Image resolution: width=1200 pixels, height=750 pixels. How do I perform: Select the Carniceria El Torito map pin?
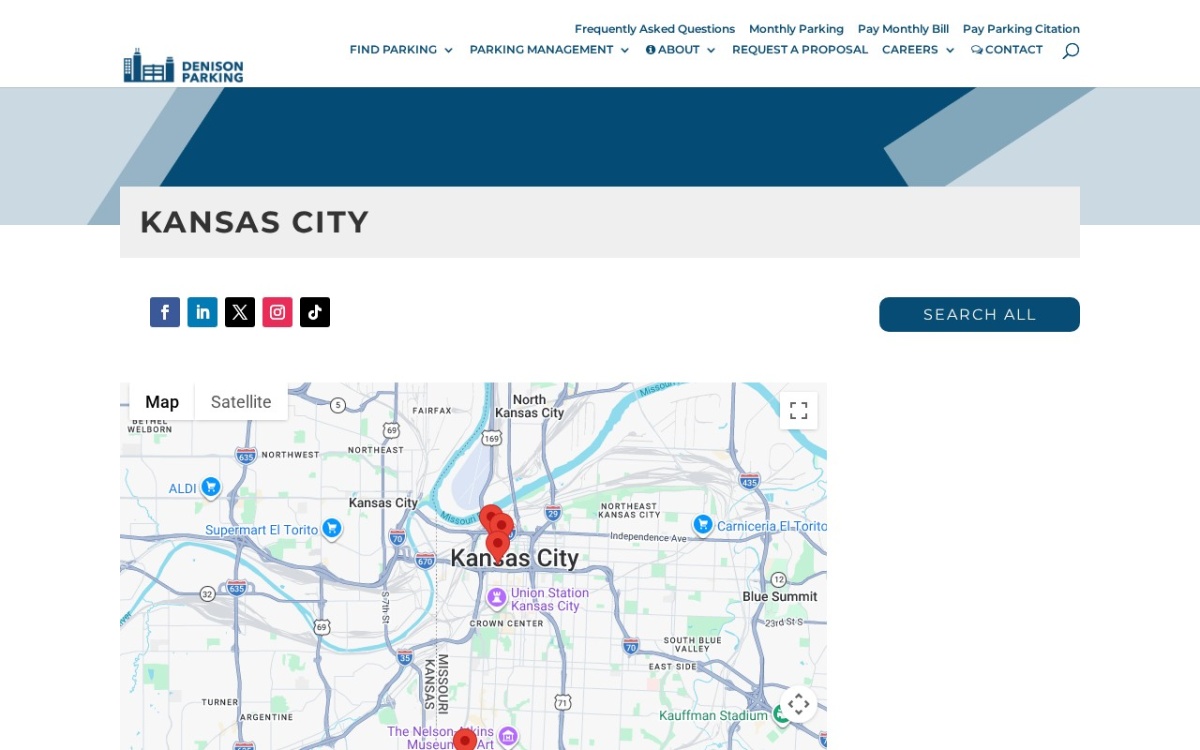[x=703, y=524]
